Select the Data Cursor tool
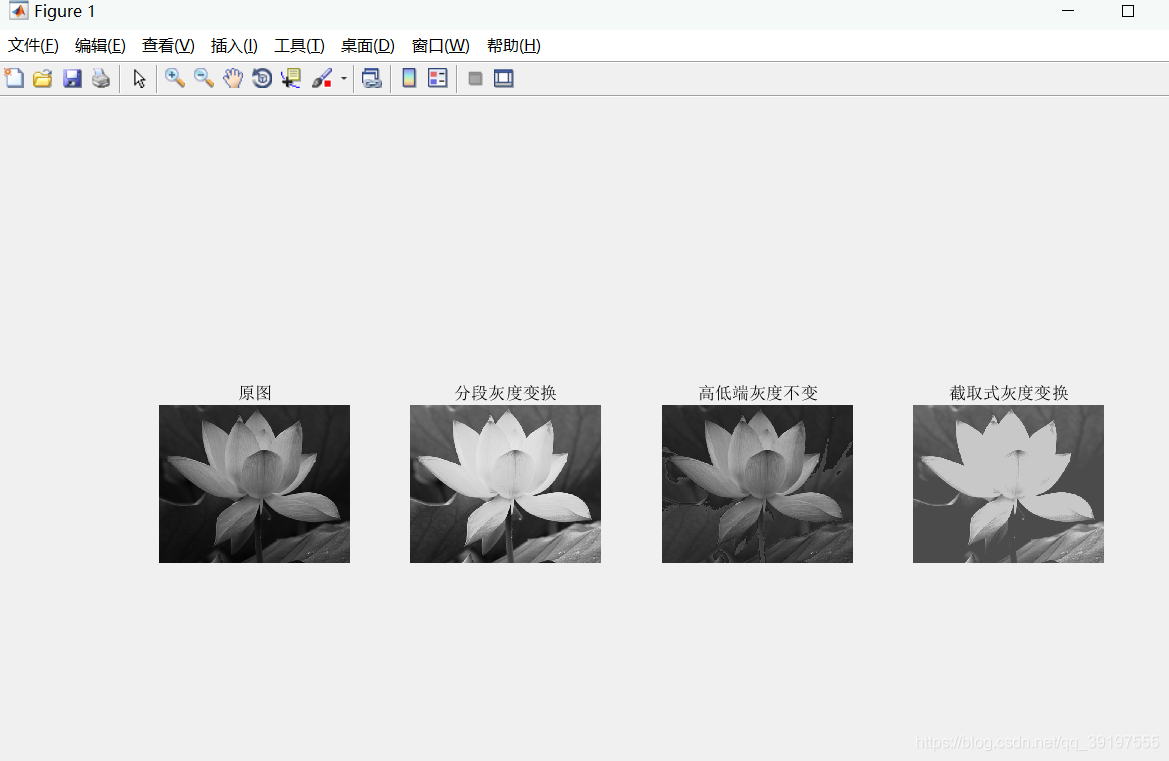1169x761 pixels. click(291, 78)
